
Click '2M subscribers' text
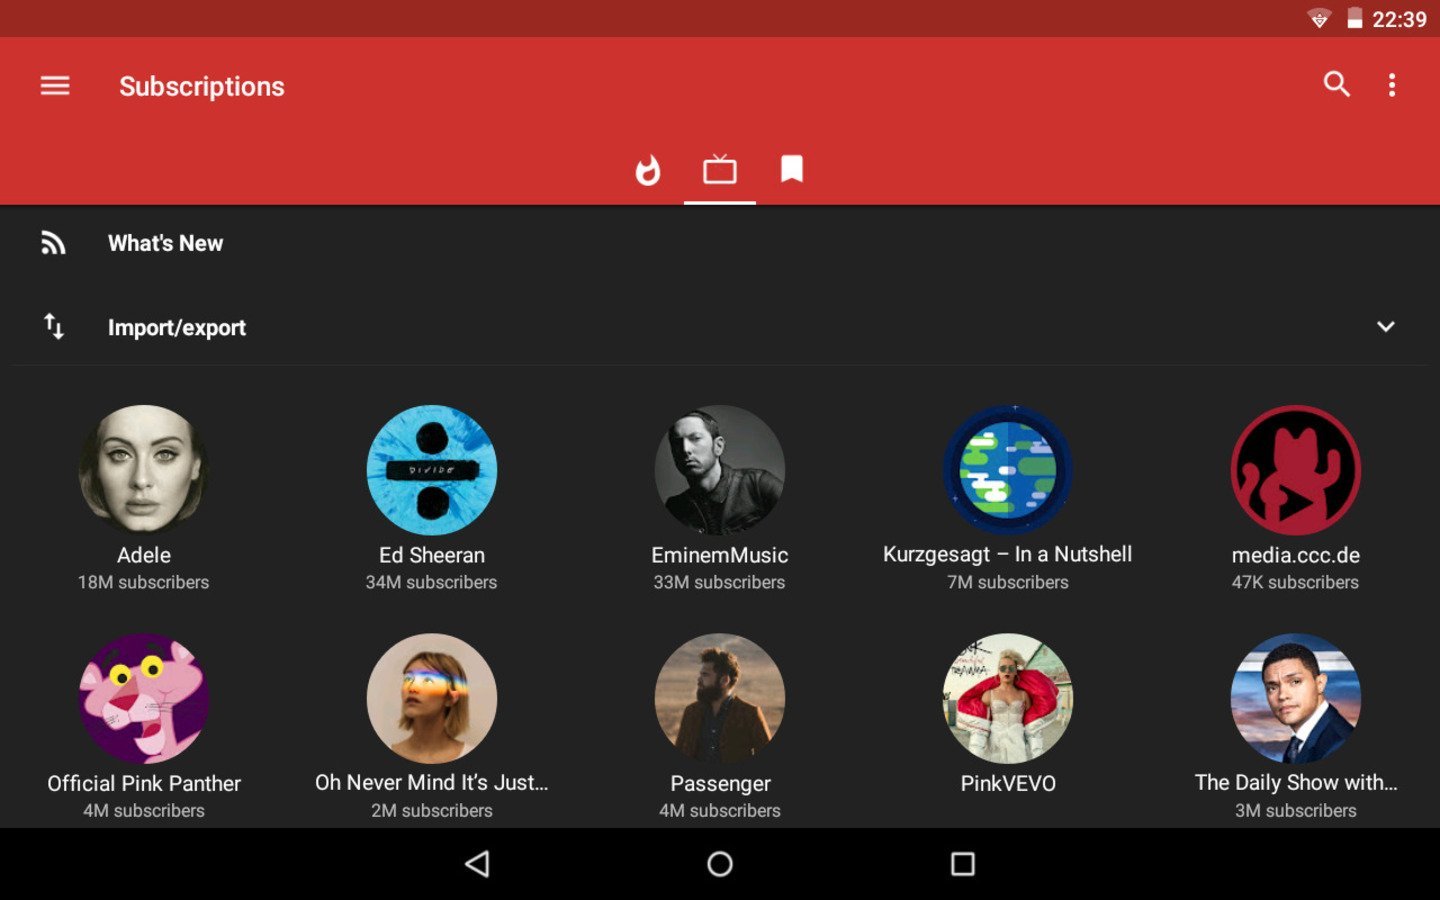[x=432, y=811]
